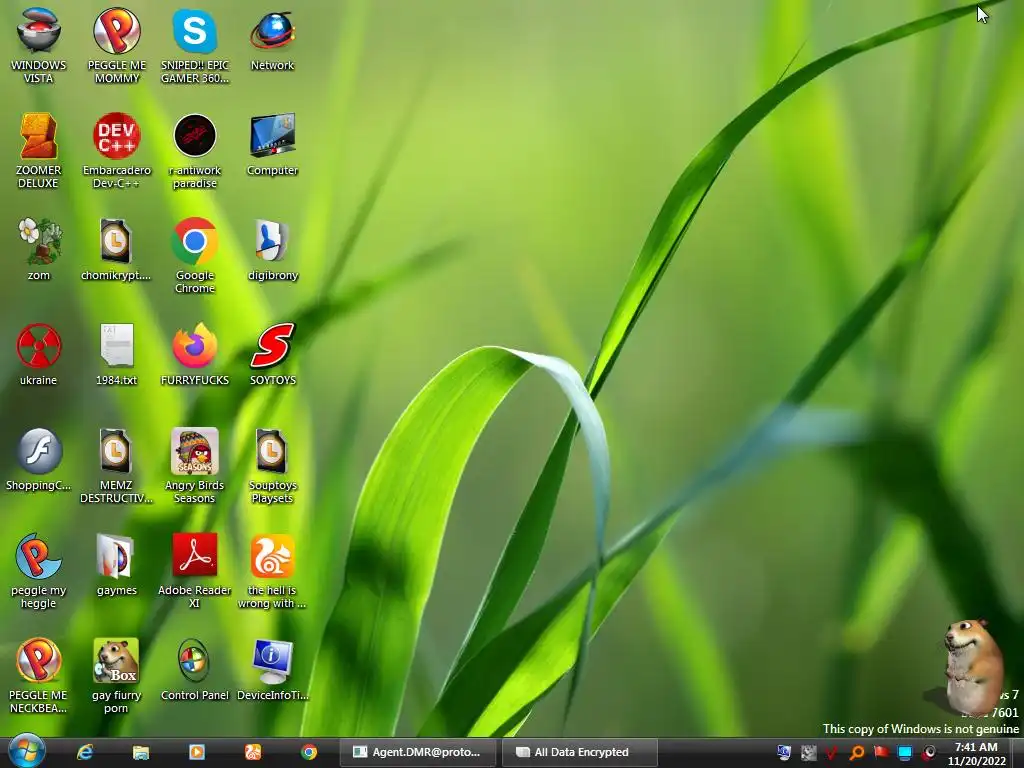
Task: Open the red flag Action Center tray icon
Action: (x=881, y=753)
